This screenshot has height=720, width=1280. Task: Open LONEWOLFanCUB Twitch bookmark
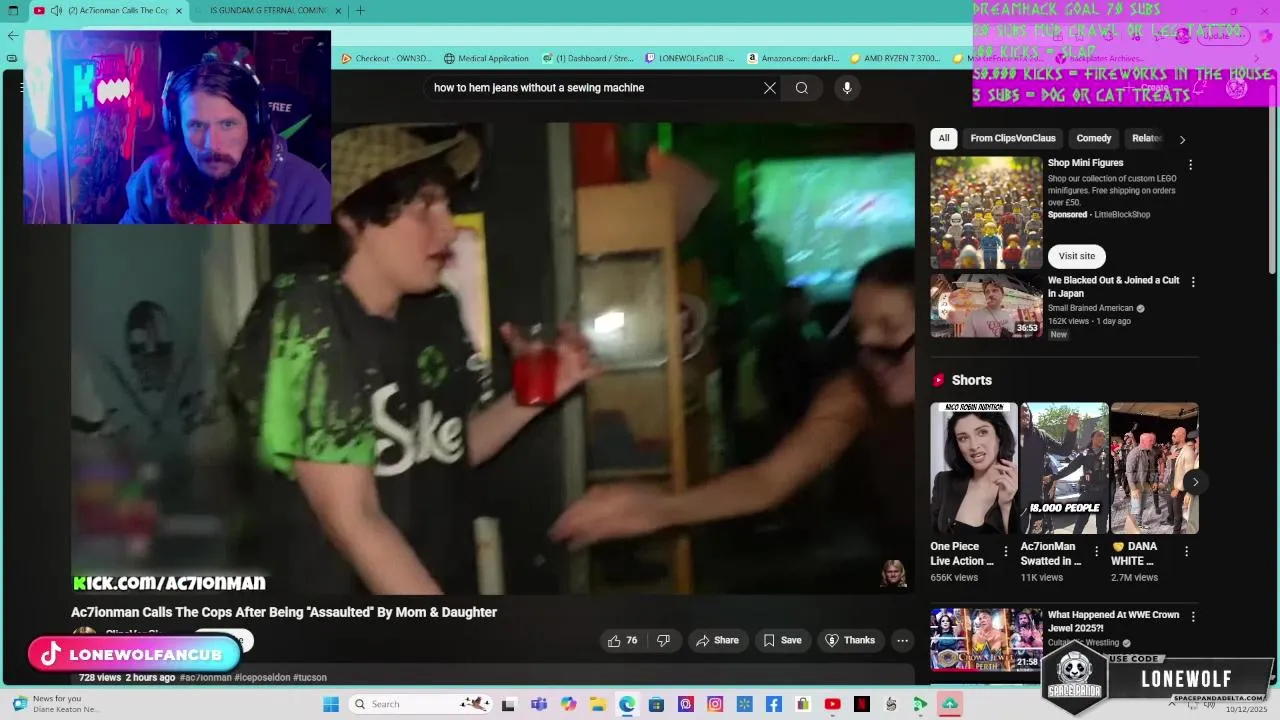tap(690, 58)
